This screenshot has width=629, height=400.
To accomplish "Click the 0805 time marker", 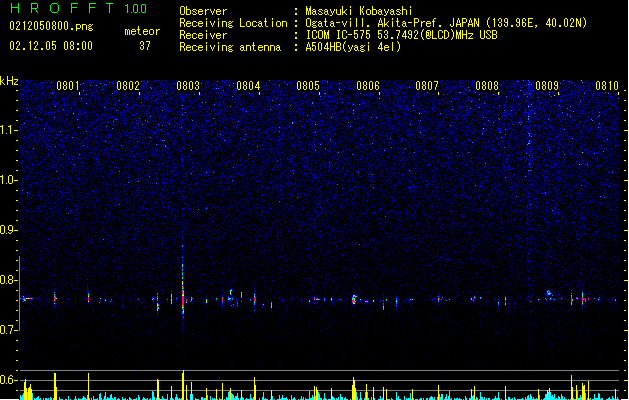I will [308, 86].
